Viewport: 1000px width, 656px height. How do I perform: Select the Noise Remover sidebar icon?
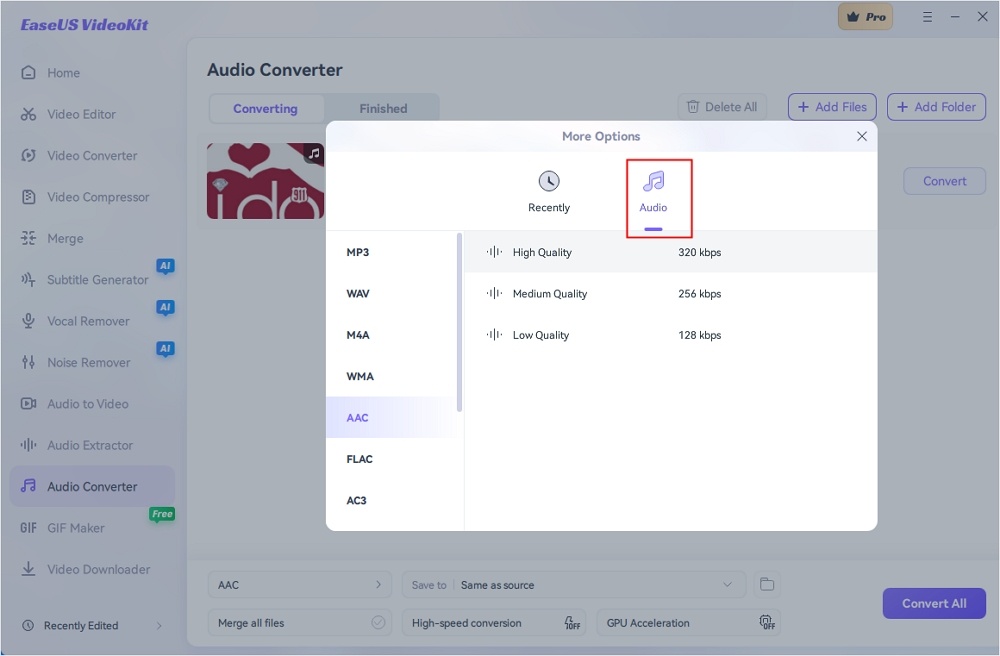tap(28, 362)
